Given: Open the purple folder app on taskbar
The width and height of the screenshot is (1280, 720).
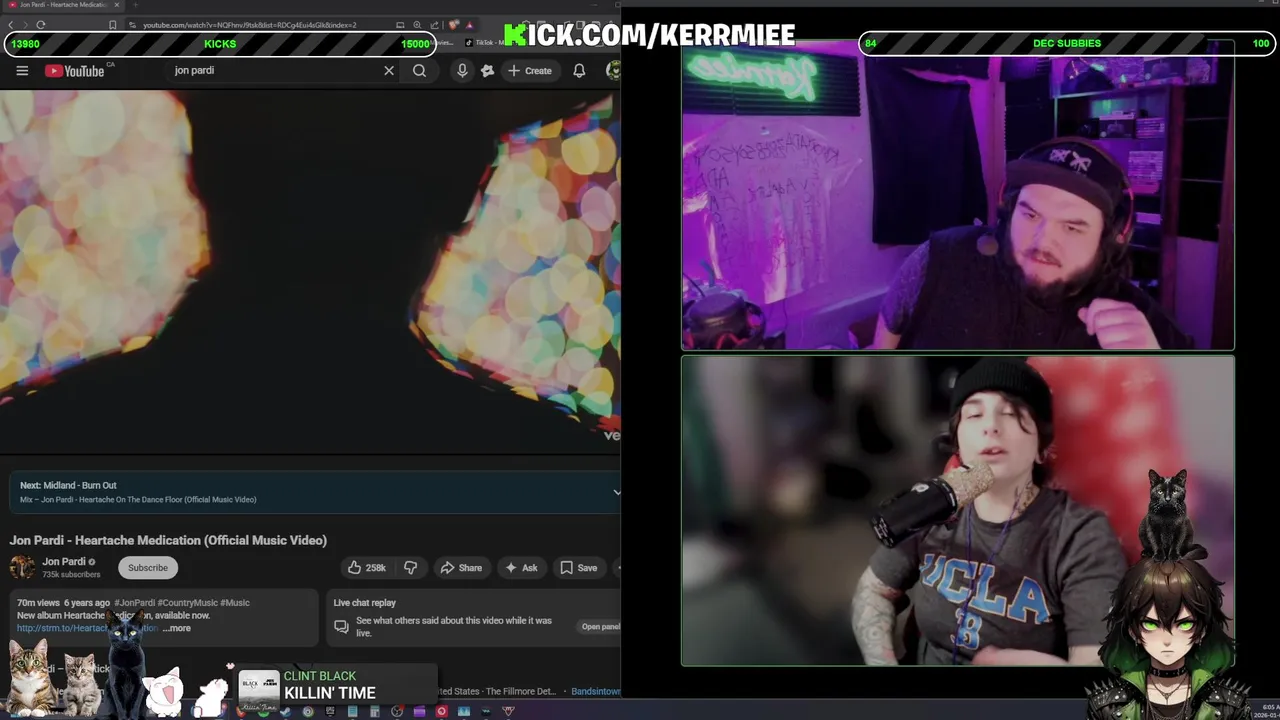Looking at the screenshot, I should point(419,712).
